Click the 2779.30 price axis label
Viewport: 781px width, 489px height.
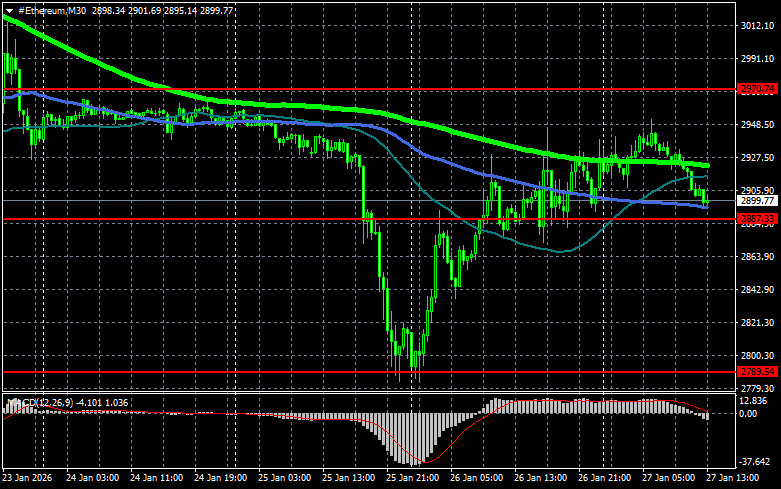point(757,388)
